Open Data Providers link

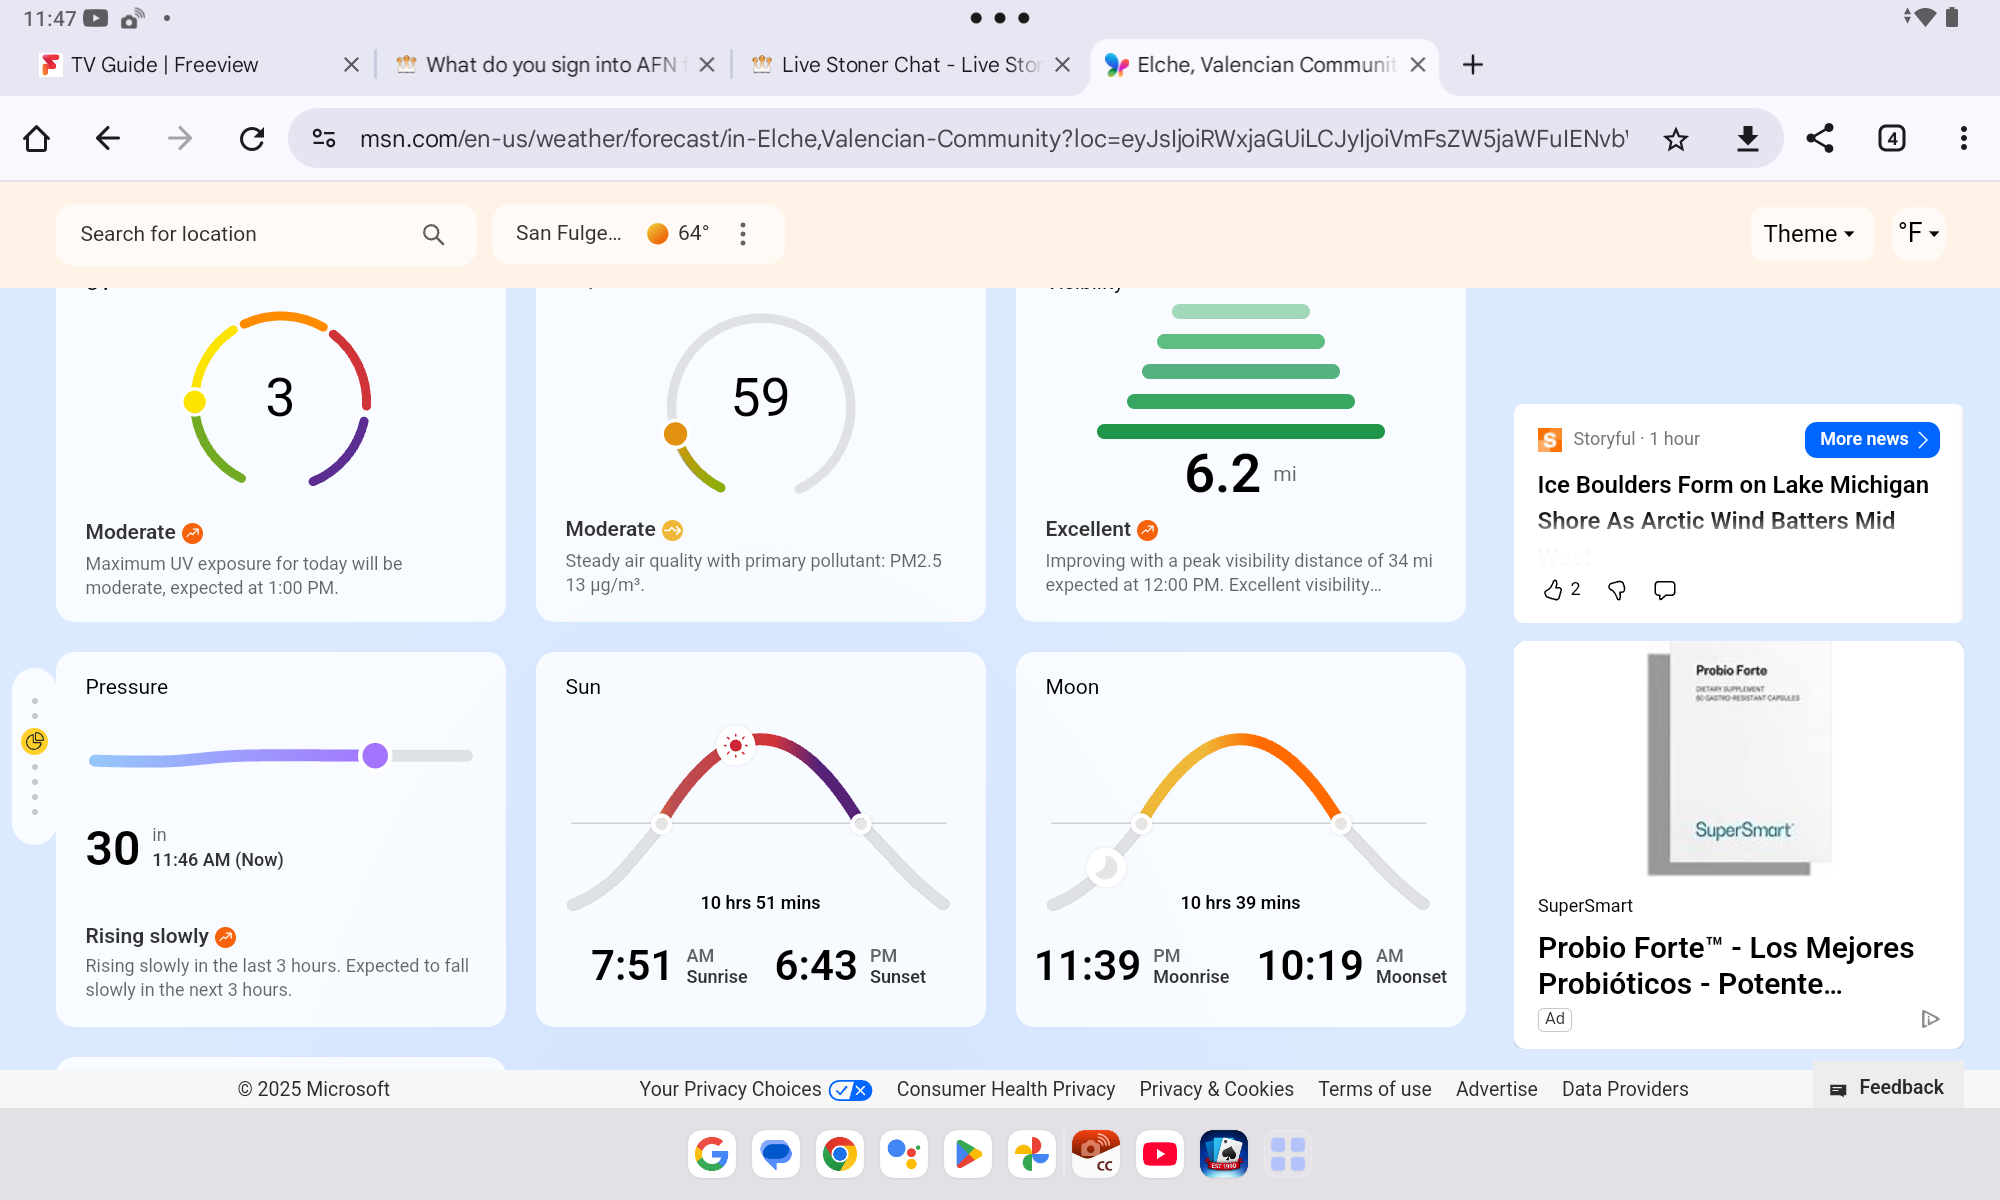[x=1625, y=1089]
